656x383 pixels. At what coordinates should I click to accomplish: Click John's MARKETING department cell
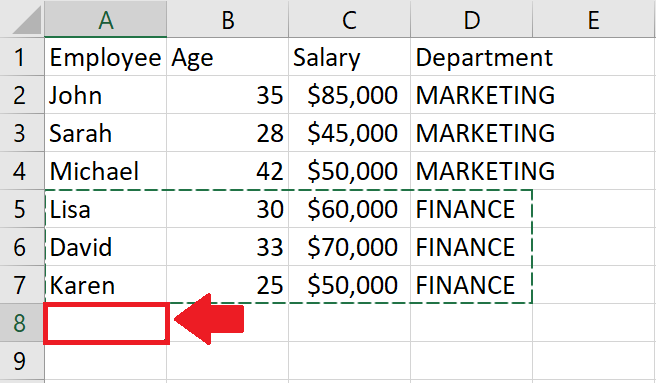pos(472,95)
